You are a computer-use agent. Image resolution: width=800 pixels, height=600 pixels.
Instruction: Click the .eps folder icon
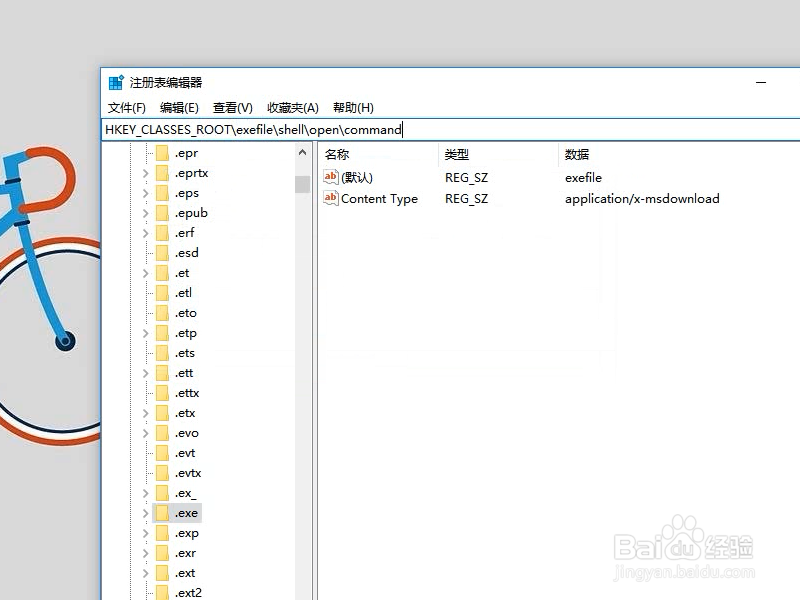(x=162, y=193)
